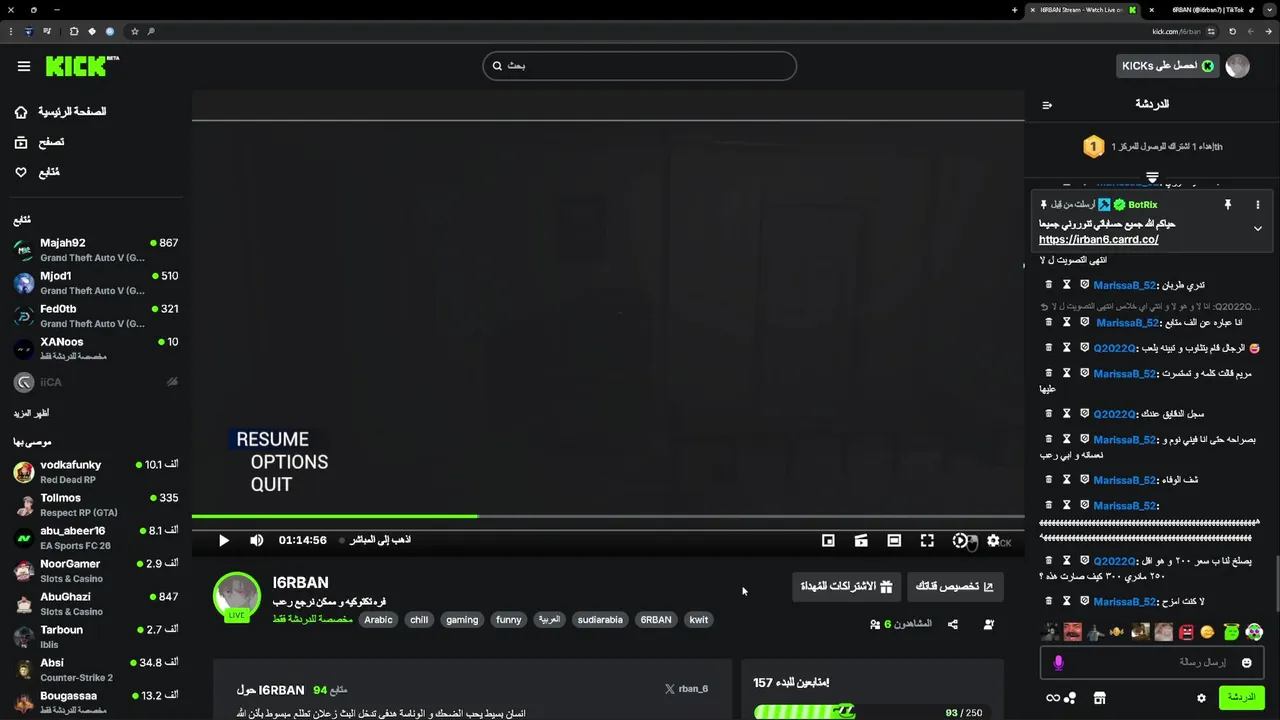Enter fullscreen video mode
This screenshot has height=720, width=1280.
(x=927, y=540)
